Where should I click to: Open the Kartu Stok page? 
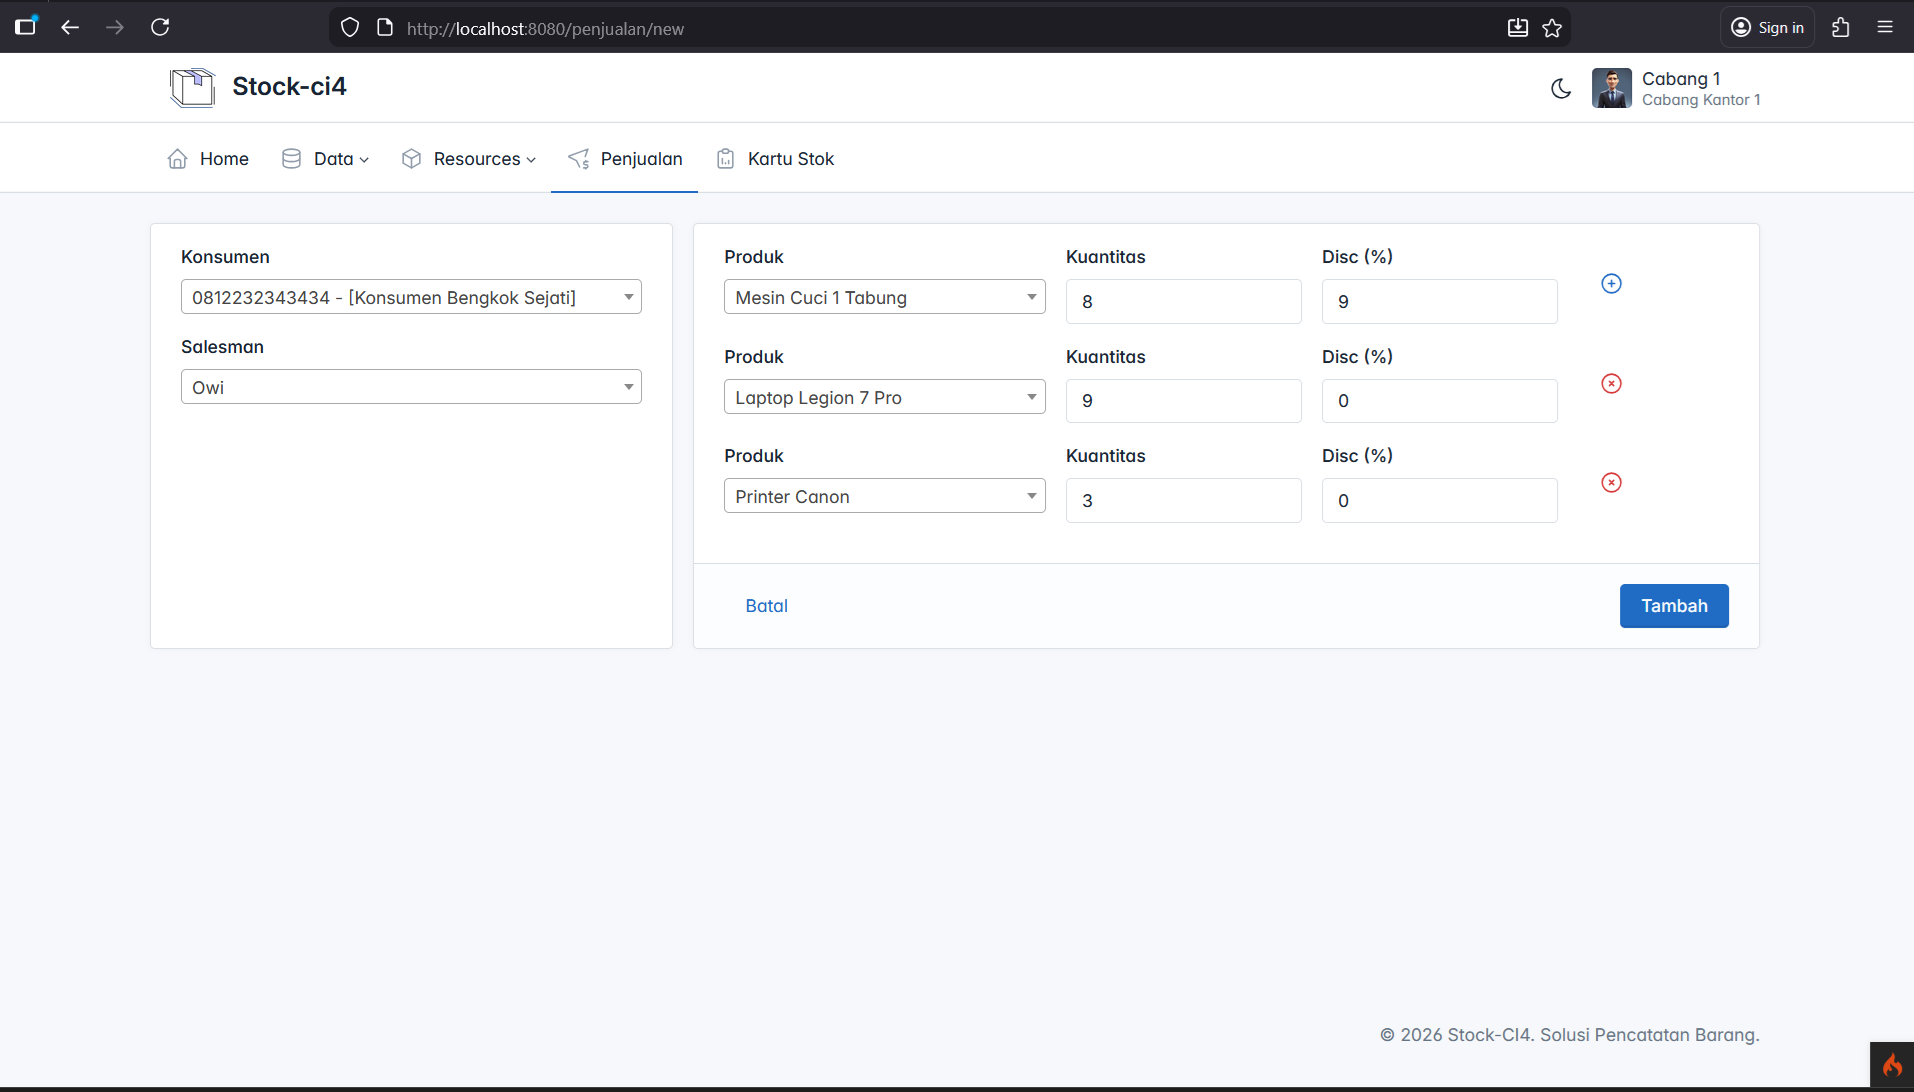(x=775, y=159)
